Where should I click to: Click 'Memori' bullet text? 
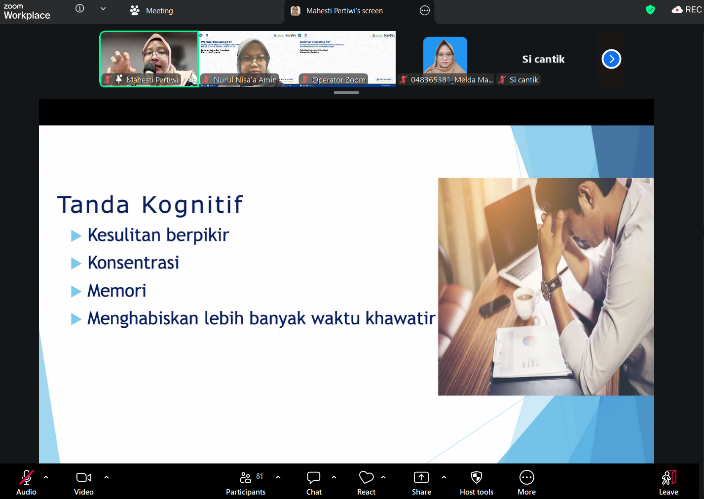pyautogui.click(x=117, y=291)
